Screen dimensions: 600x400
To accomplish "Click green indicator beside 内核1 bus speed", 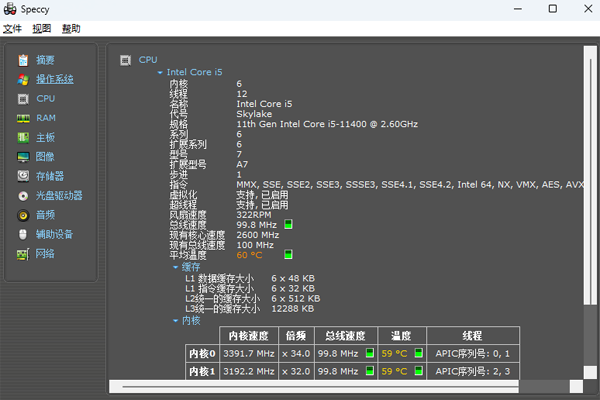I will 370,371.
